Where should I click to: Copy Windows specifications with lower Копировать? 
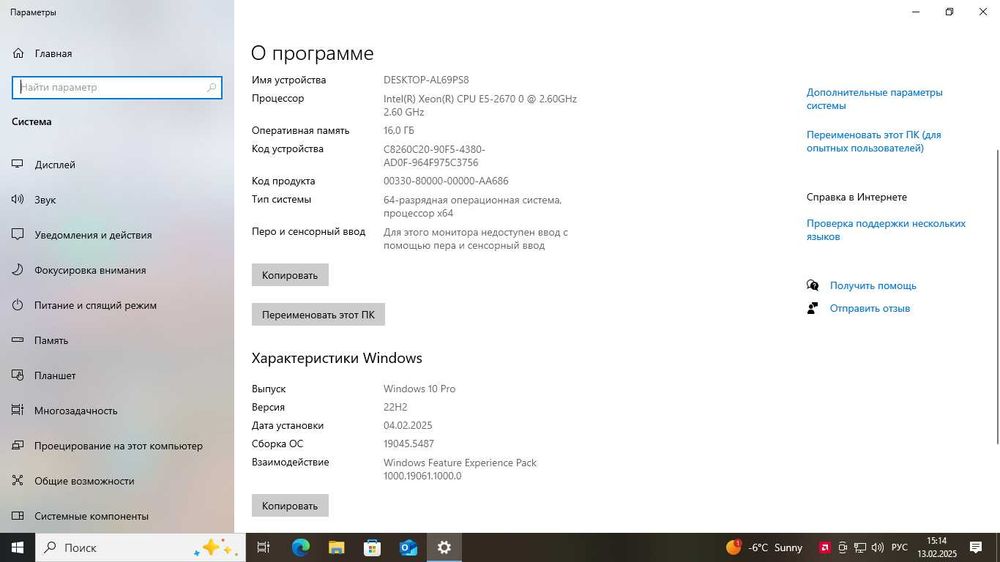pos(290,505)
